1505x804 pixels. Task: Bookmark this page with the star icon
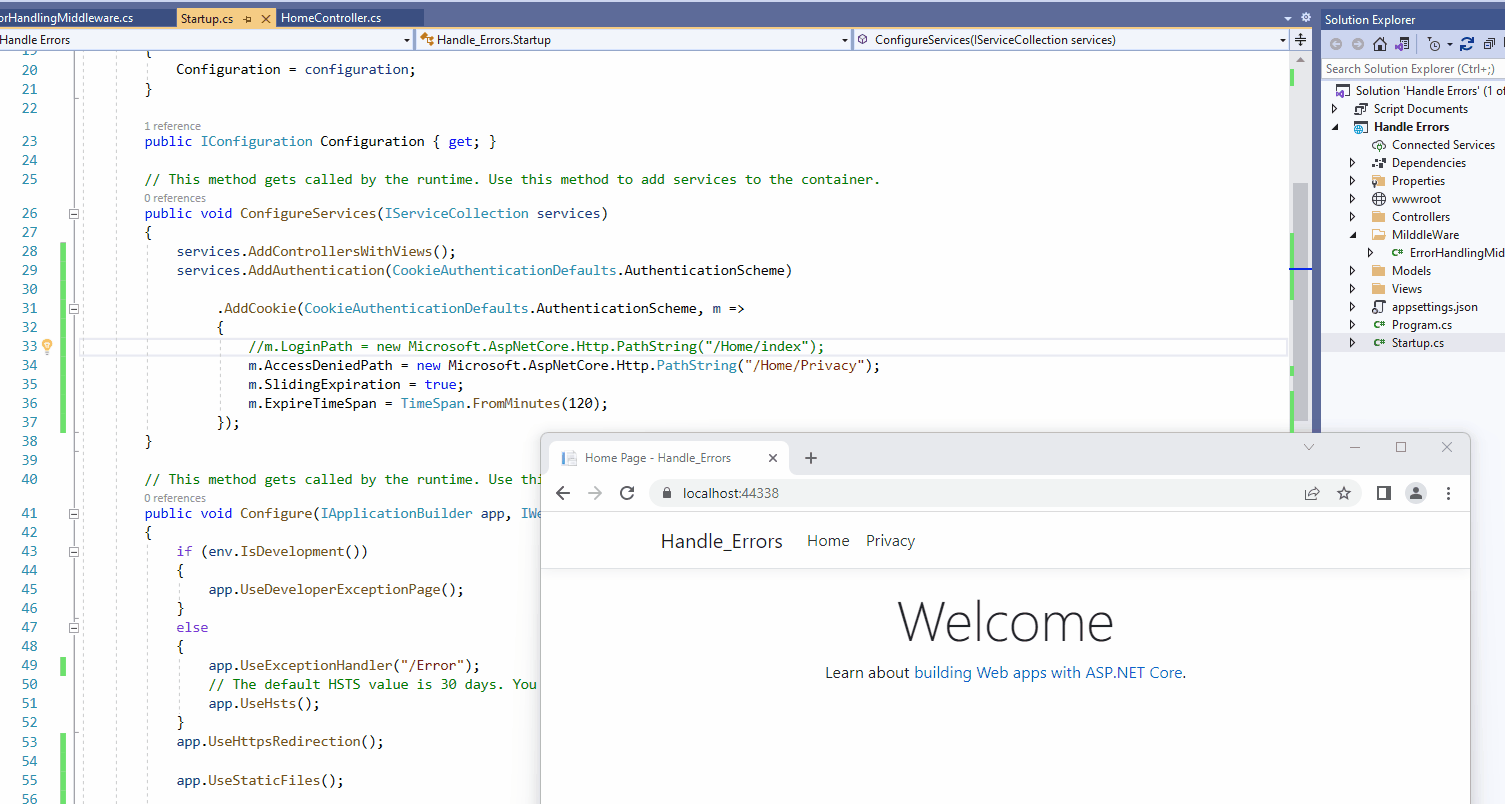click(1344, 493)
